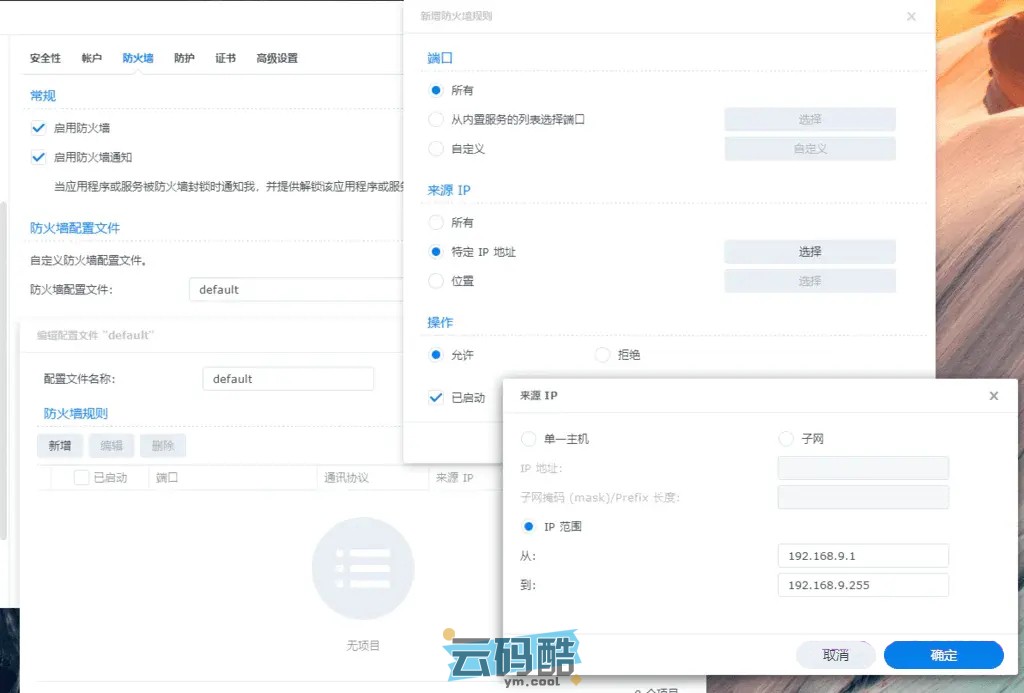Go to the 证书 tab

[225, 58]
